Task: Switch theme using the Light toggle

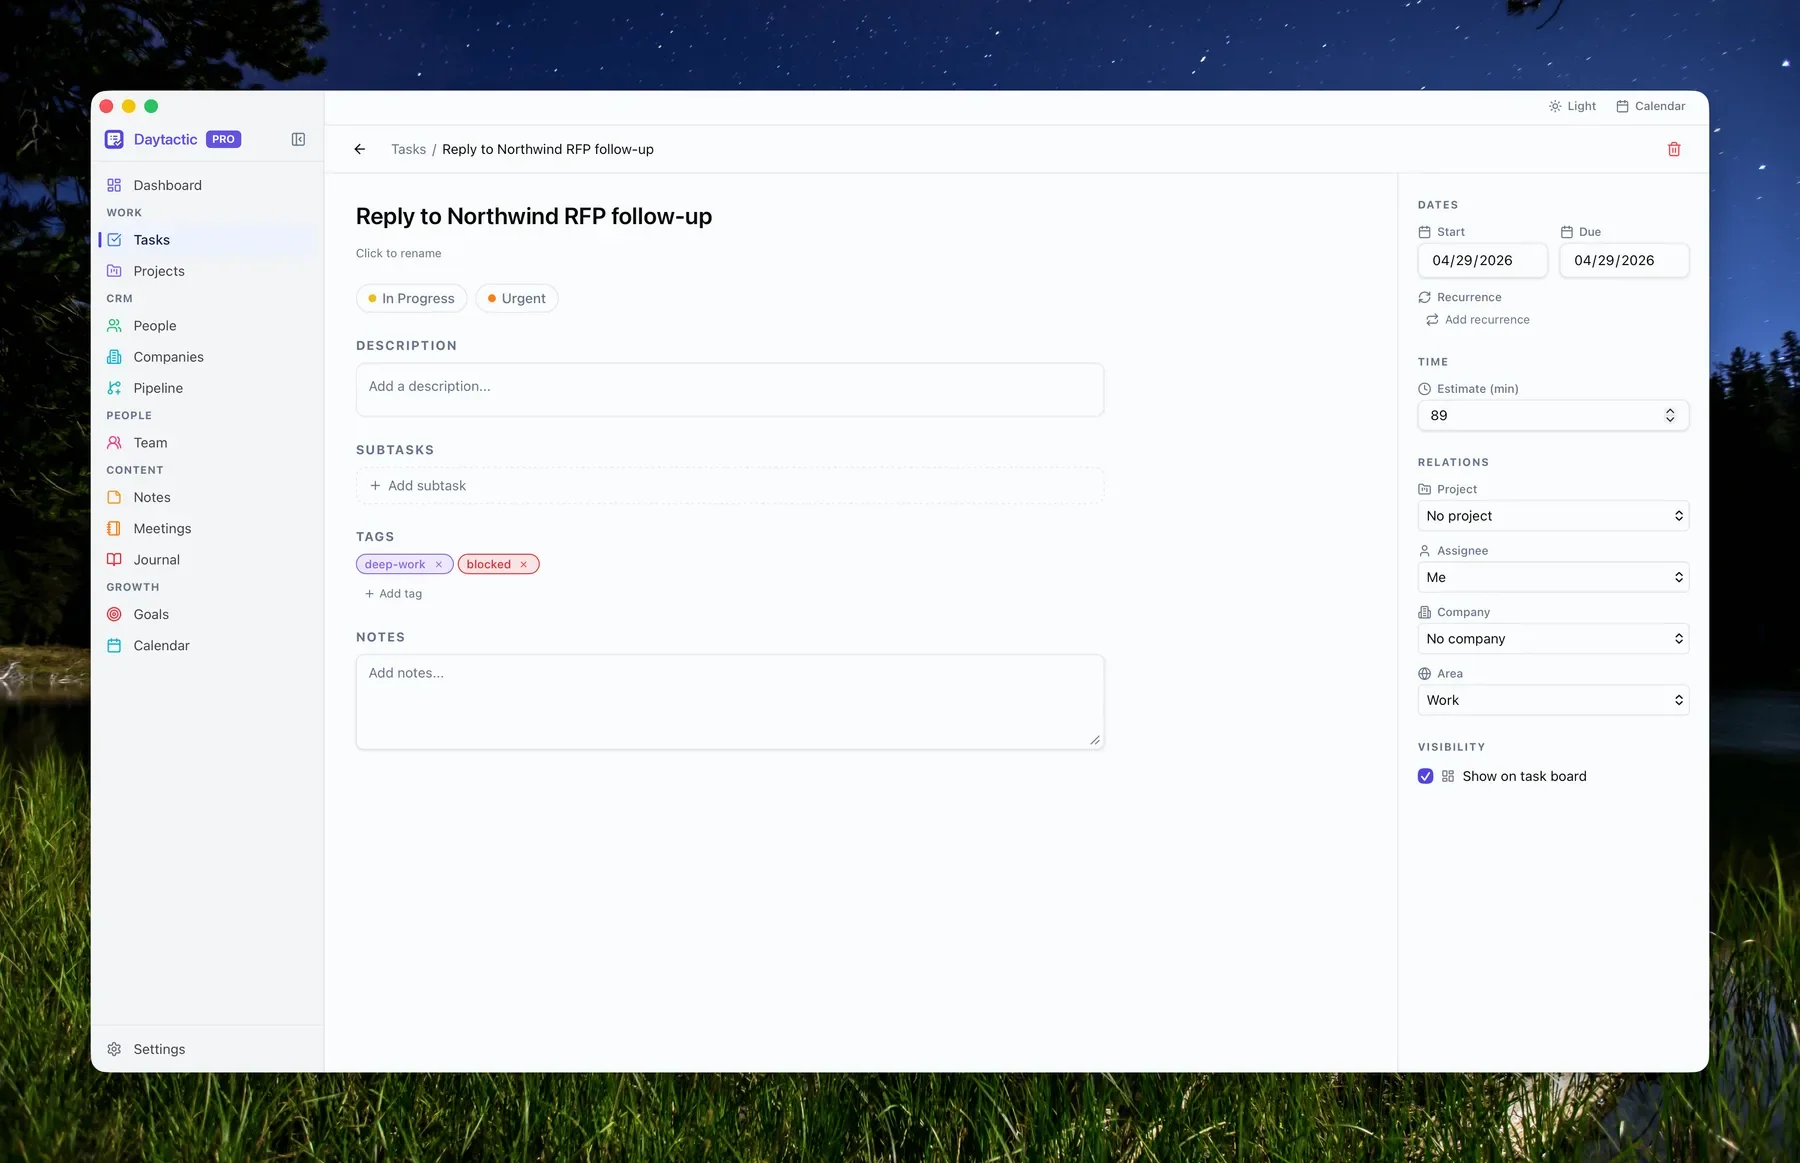Action: point(1572,106)
